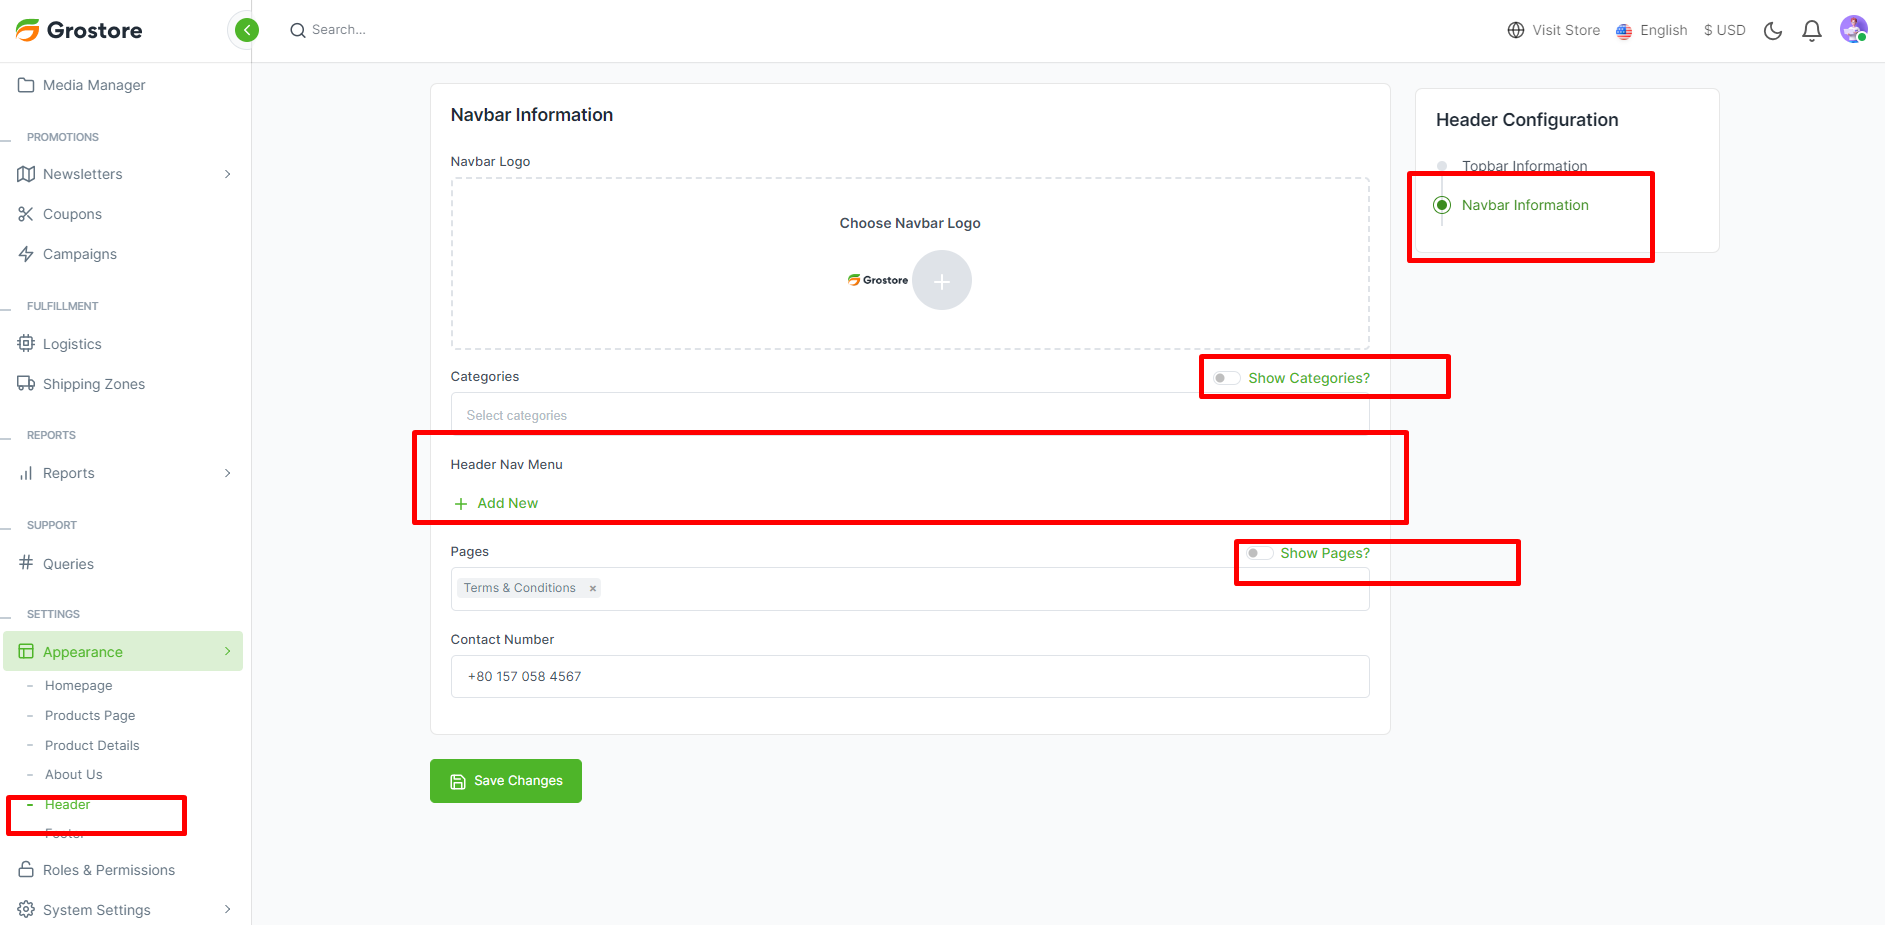Enable the Show Categories toggle
This screenshot has height=925, width=1885.
pyautogui.click(x=1226, y=378)
